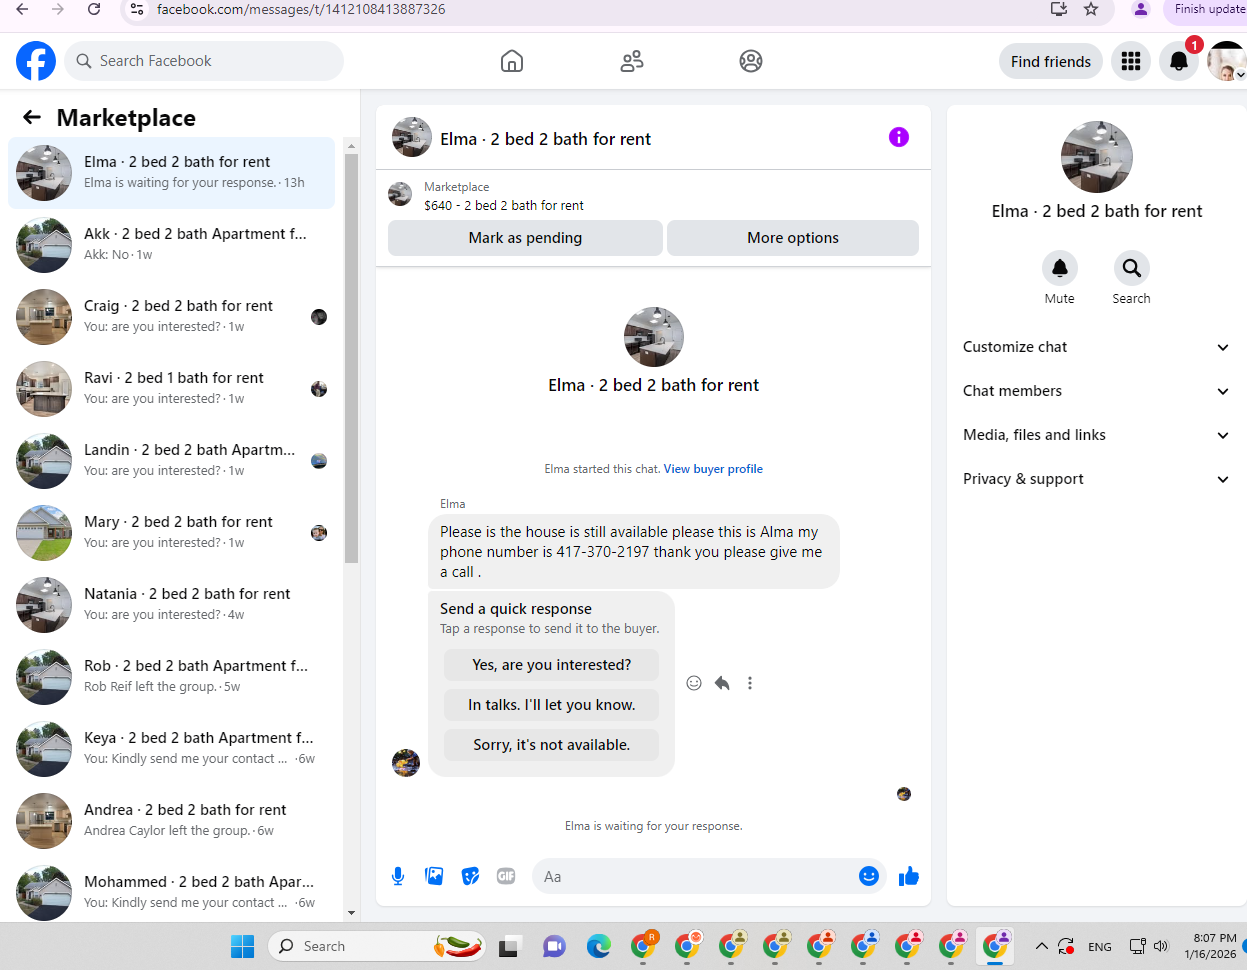Open Microsoft Edge from taskbar
Screen dimensions: 1247x970
click(x=599, y=946)
